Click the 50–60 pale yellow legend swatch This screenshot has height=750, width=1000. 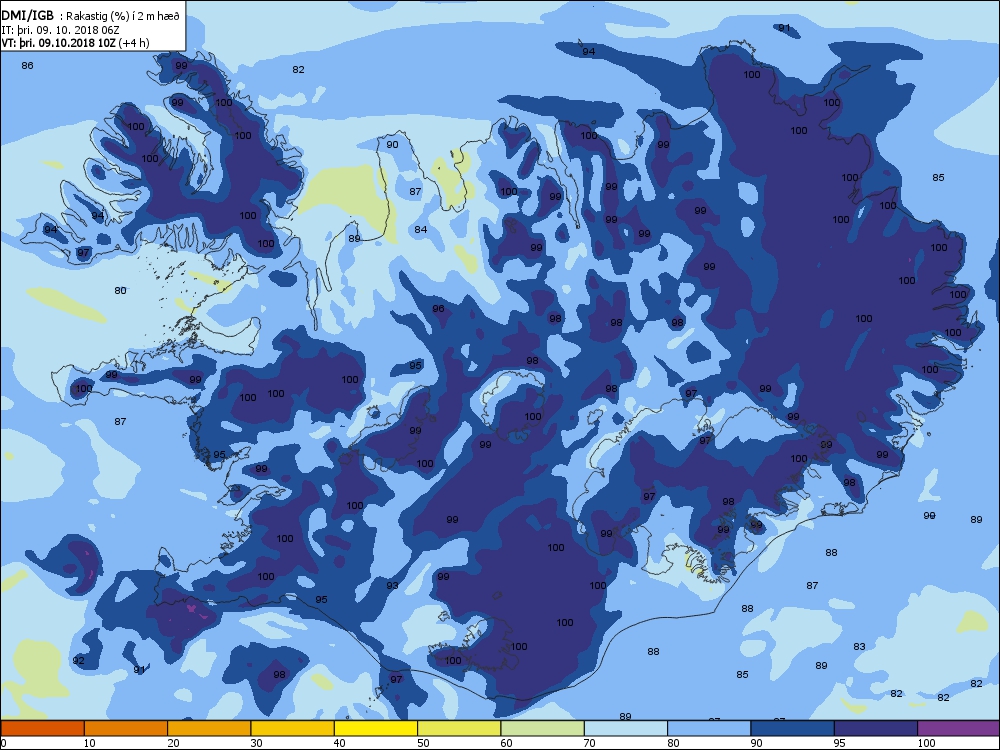[x=459, y=728]
